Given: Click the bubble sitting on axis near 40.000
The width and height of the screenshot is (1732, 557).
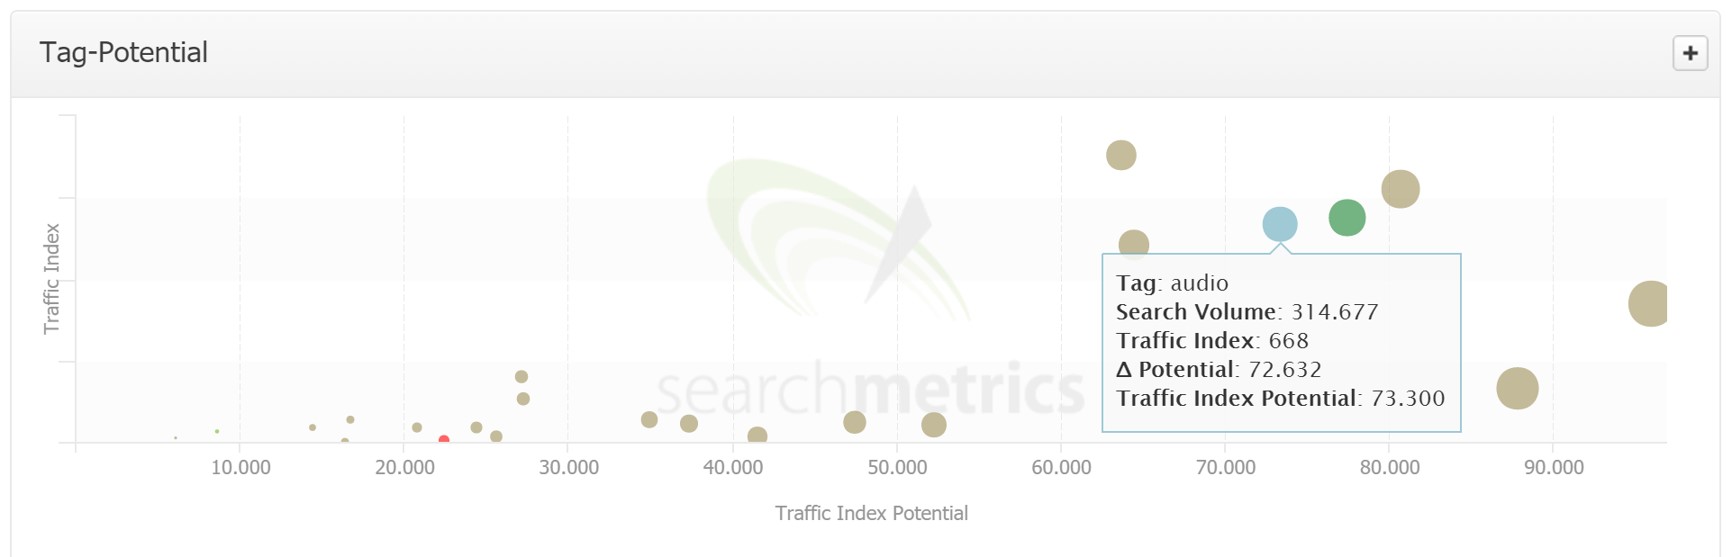Looking at the screenshot, I should tap(757, 436).
